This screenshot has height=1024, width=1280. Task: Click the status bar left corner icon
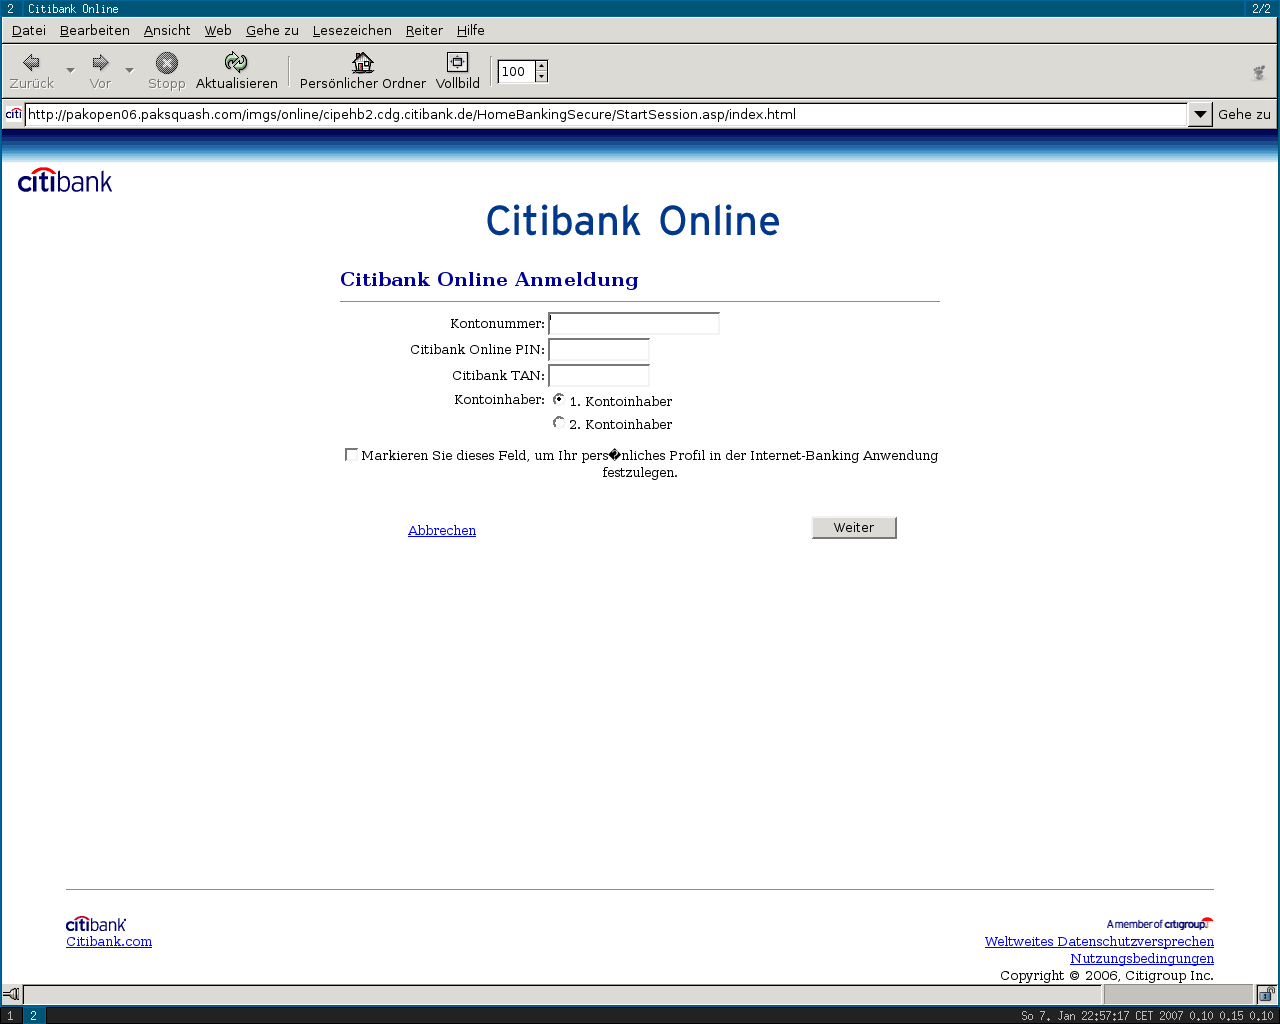point(11,994)
